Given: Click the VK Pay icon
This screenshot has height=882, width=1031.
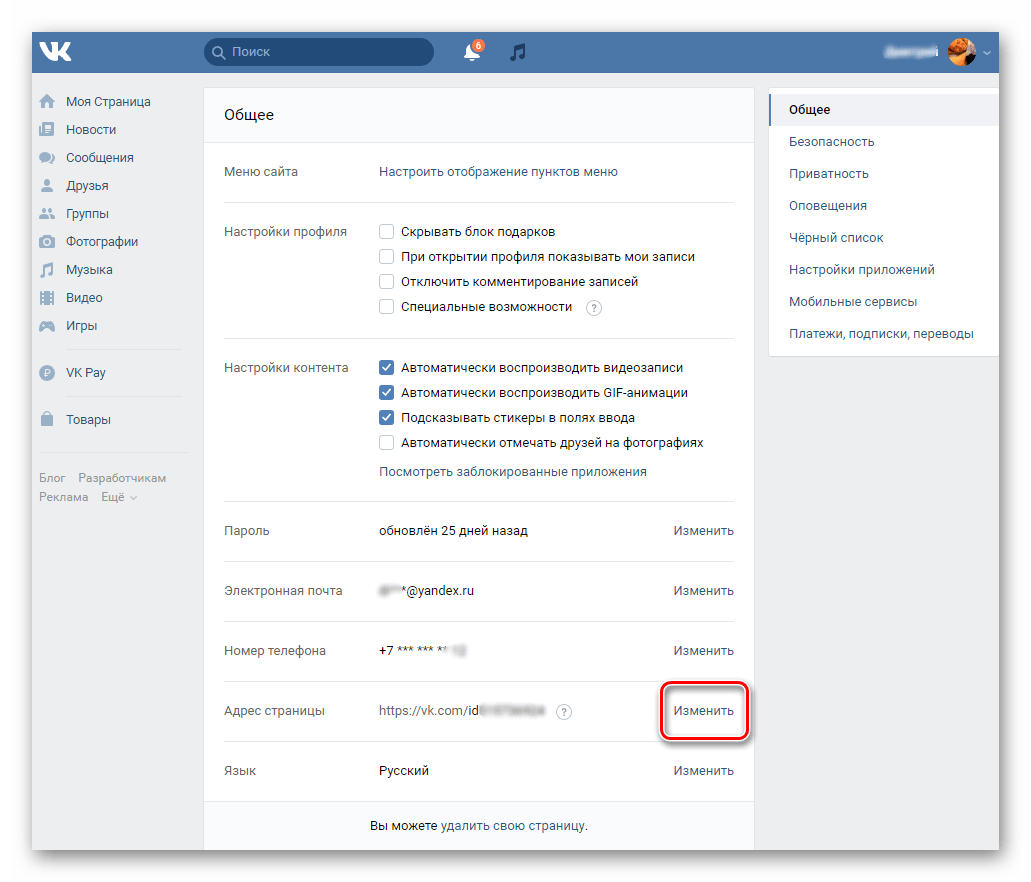Looking at the screenshot, I should [x=47, y=372].
